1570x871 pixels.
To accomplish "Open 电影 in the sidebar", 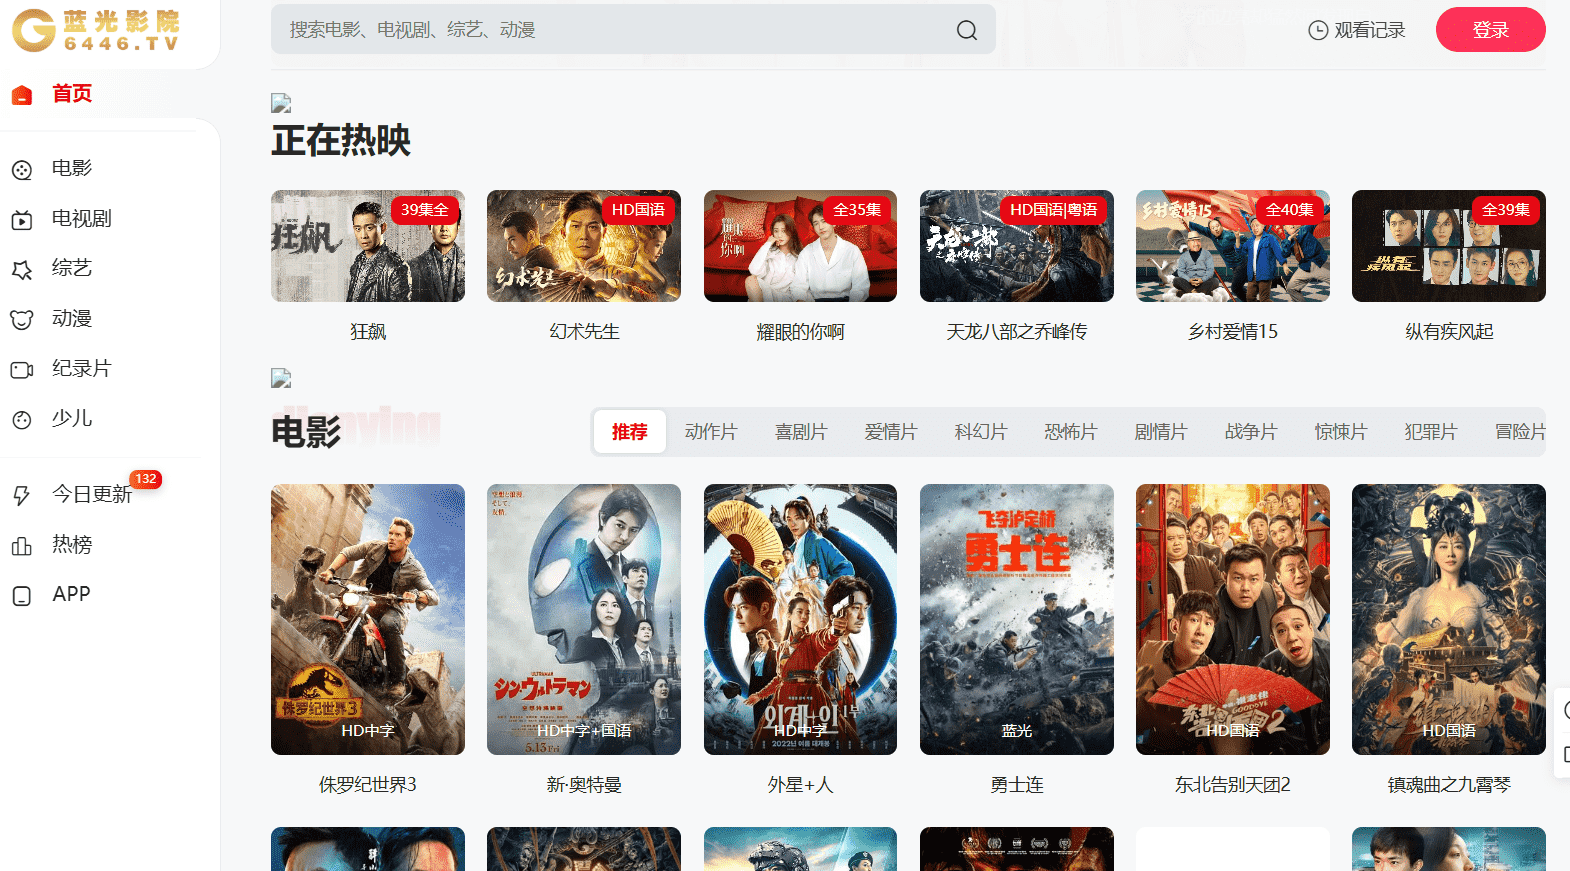I will 72,168.
